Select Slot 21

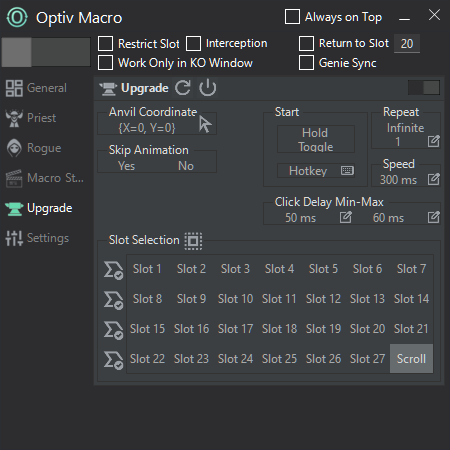coord(411,329)
